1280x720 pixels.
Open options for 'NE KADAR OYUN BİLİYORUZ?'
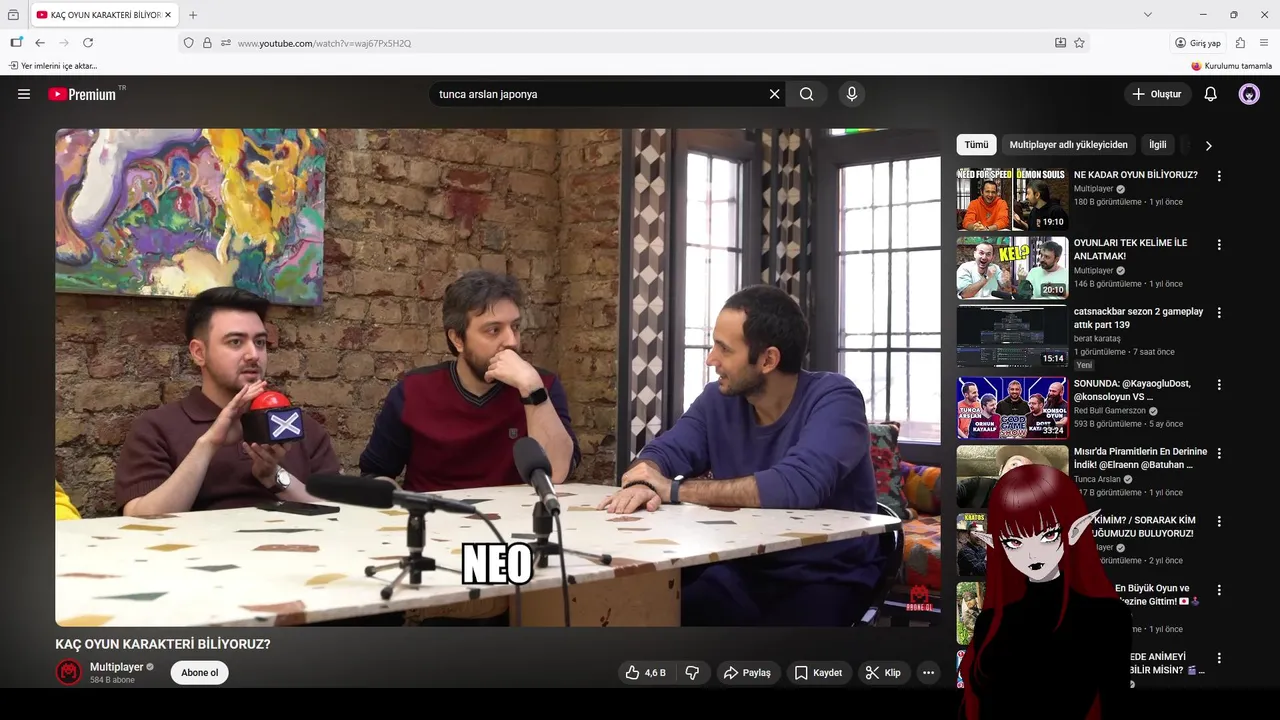click(1219, 176)
